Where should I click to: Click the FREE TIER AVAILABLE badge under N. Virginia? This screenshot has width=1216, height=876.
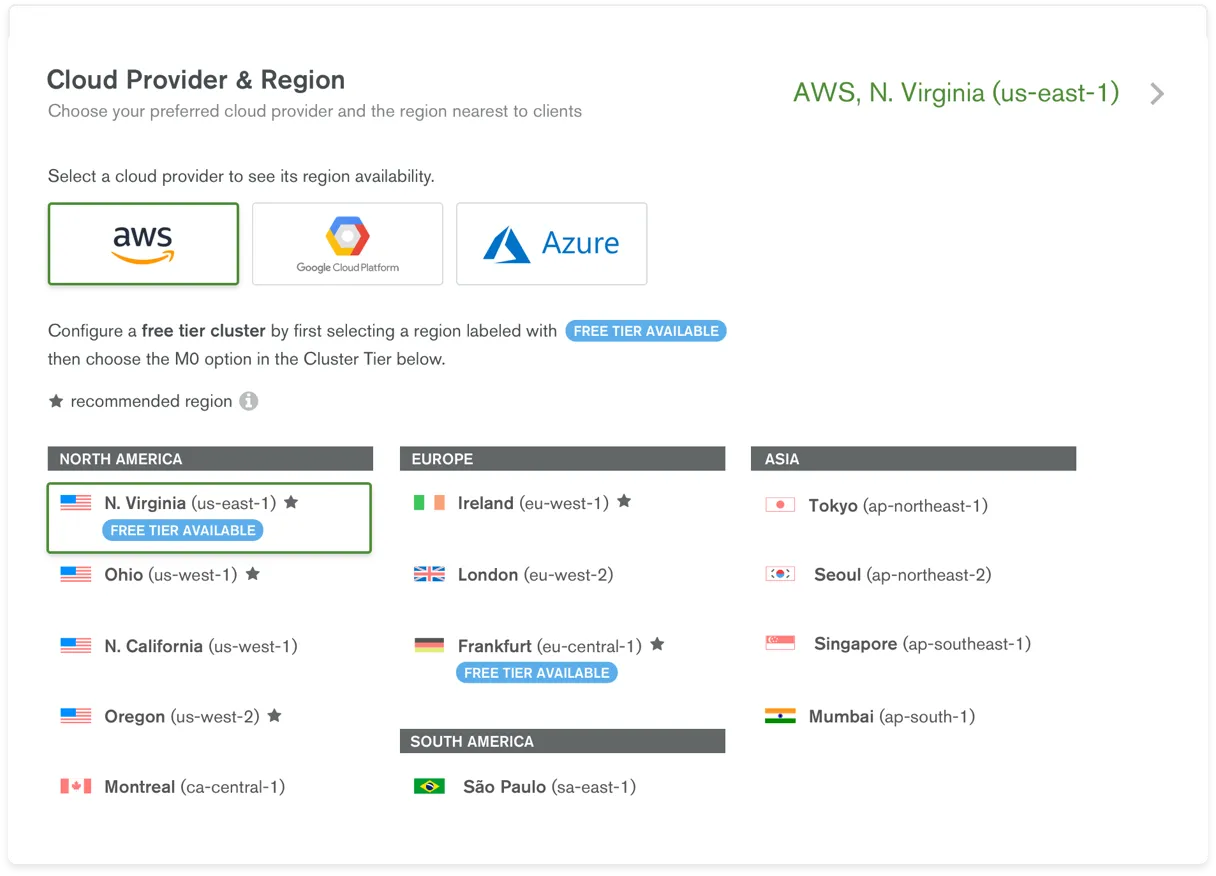click(182, 530)
